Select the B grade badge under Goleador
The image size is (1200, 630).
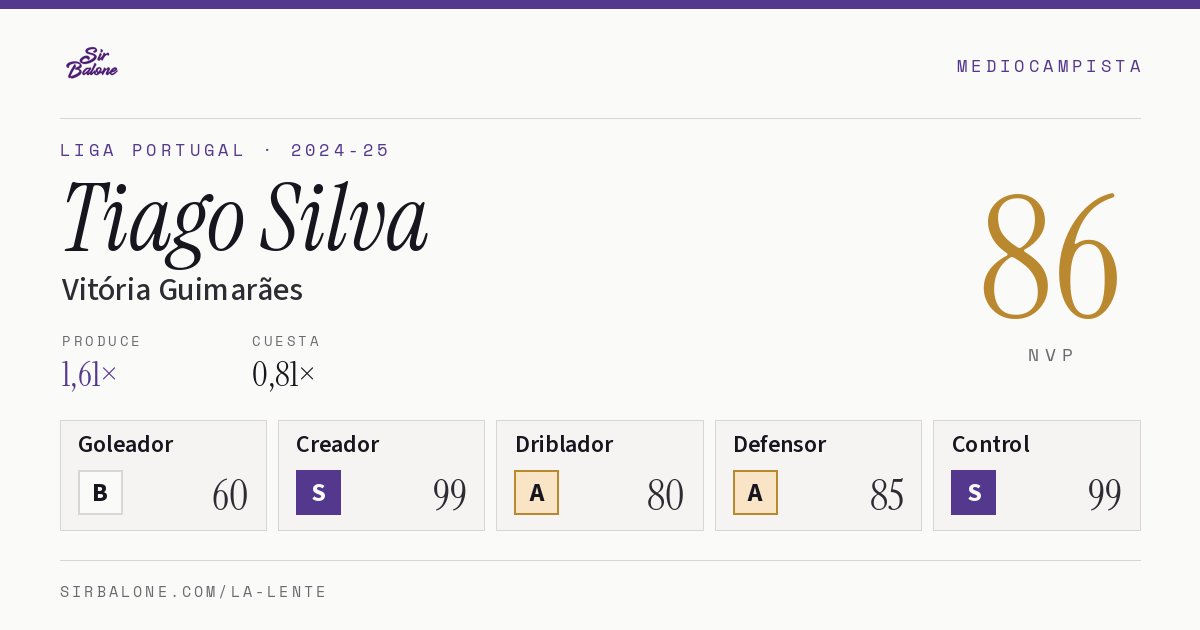(100, 493)
